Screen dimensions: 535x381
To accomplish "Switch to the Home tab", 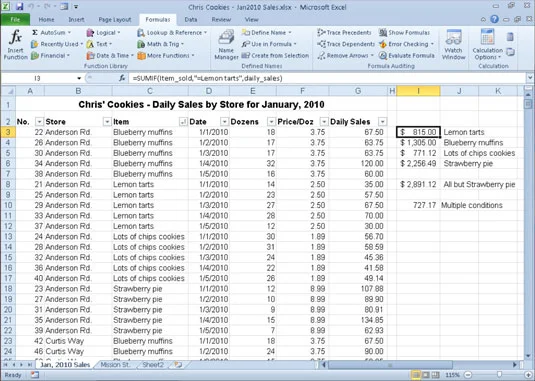I will 46,20.
